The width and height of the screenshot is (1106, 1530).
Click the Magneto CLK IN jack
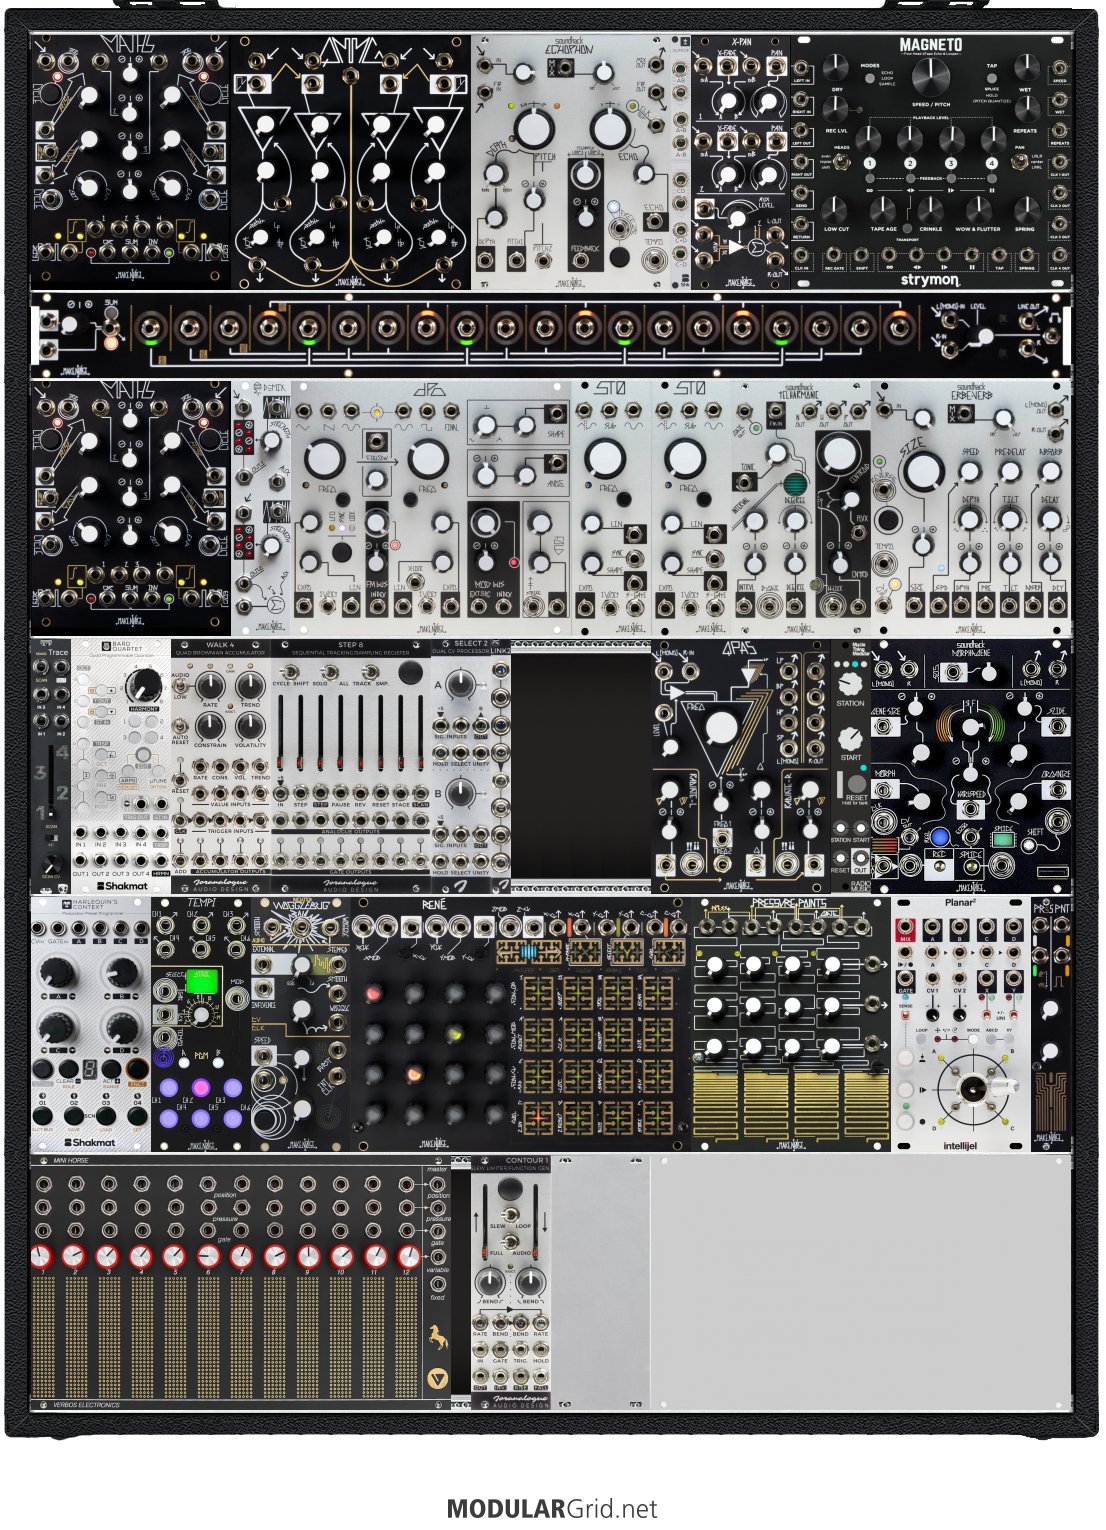802,257
